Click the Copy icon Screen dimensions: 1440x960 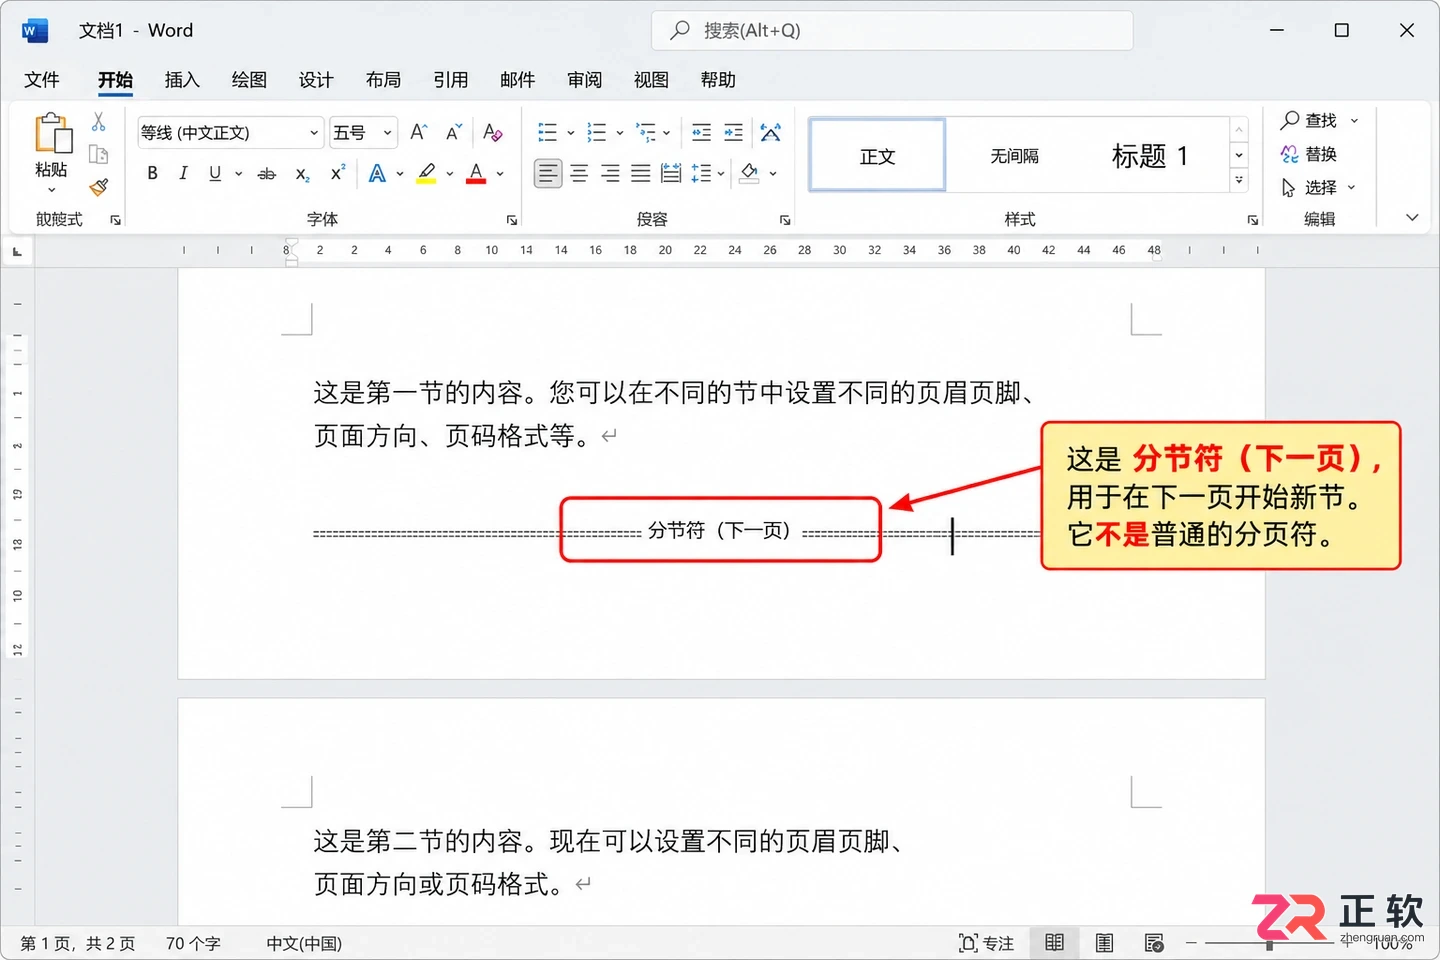(99, 154)
